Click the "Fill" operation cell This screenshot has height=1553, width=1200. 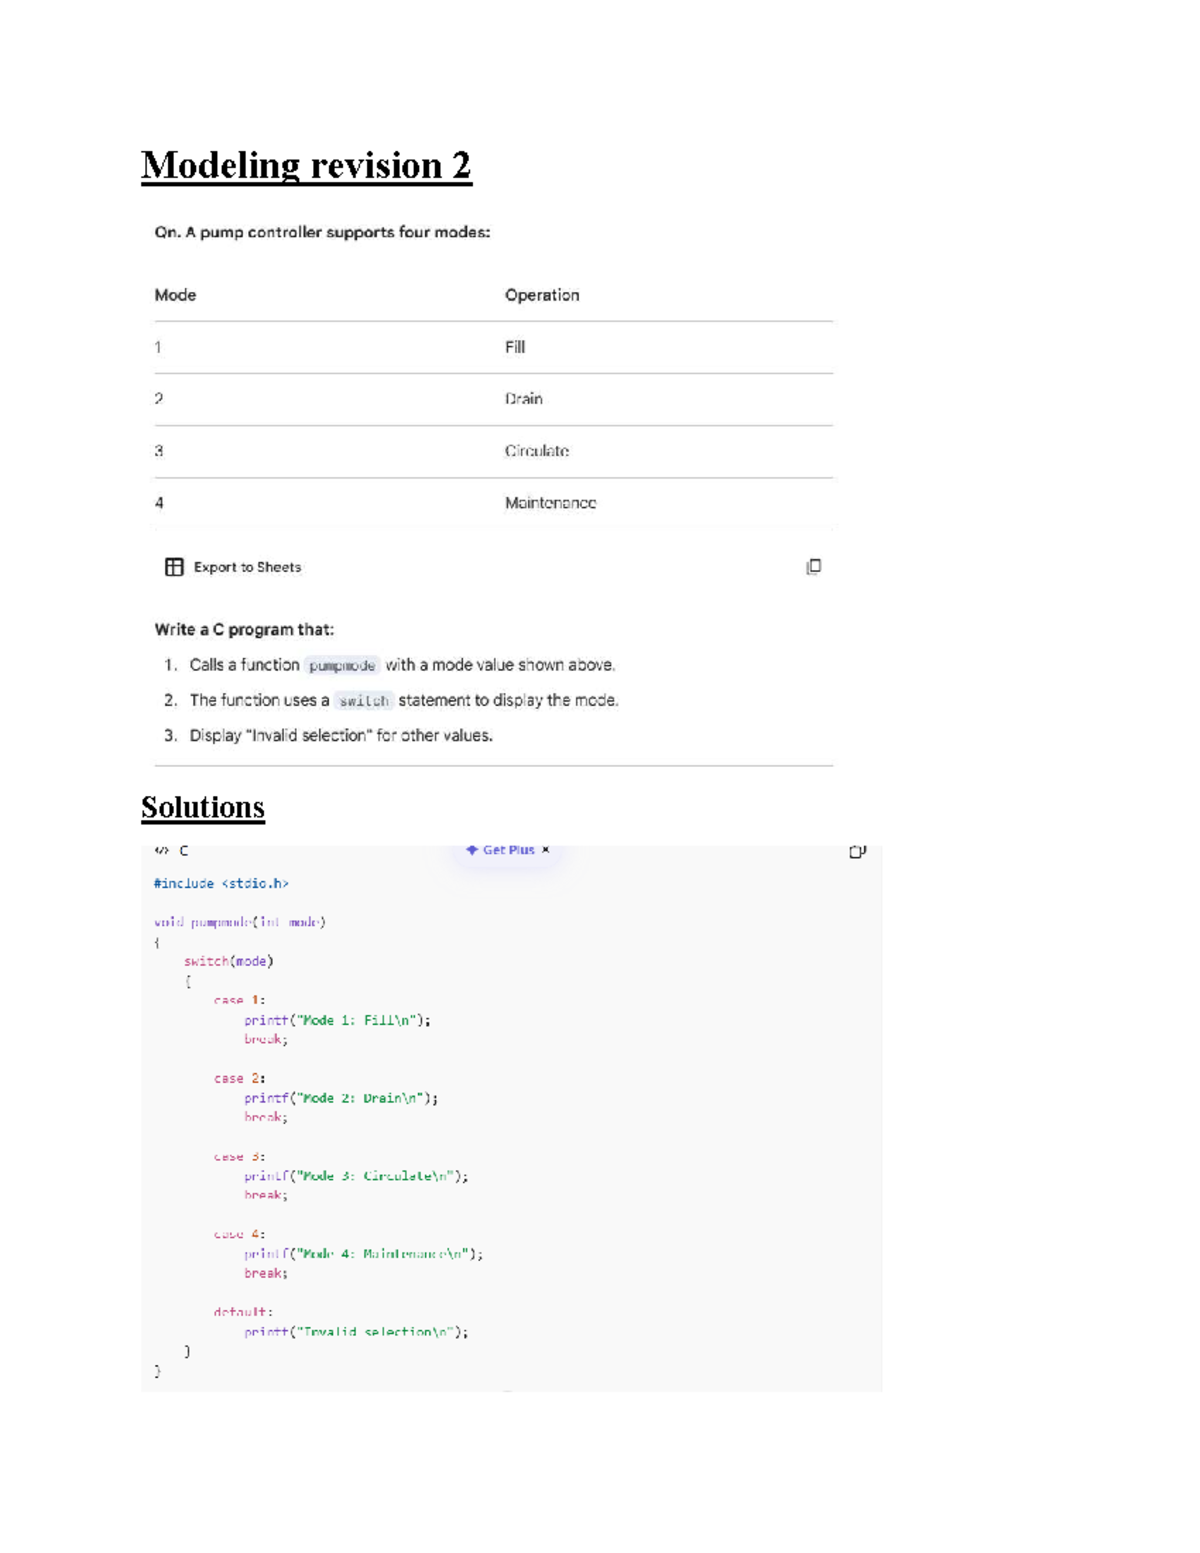[515, 347]
